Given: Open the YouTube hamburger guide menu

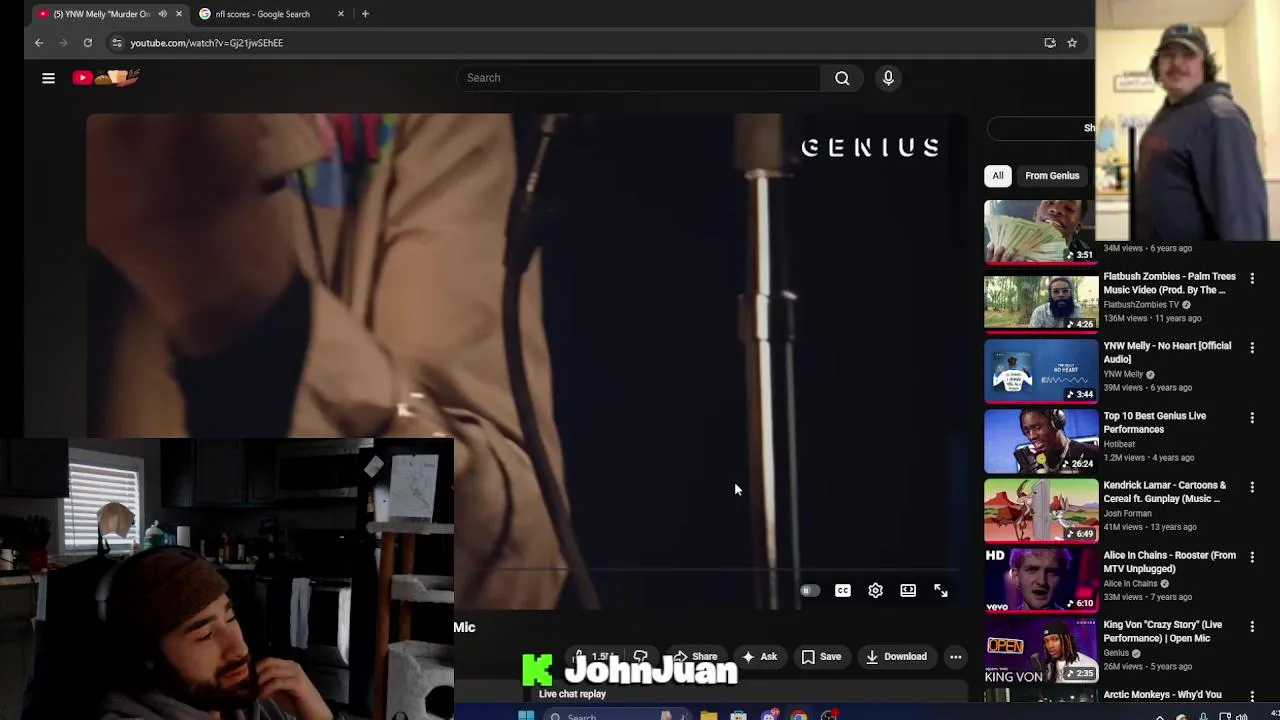Looking at the screenshot, I should point(48,78).
